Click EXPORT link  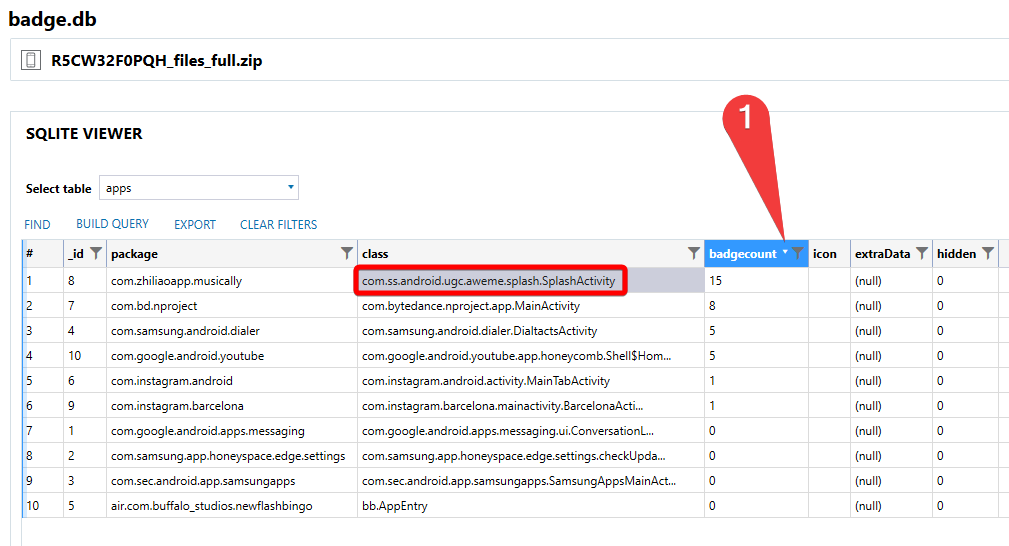[x=195, y=225]
